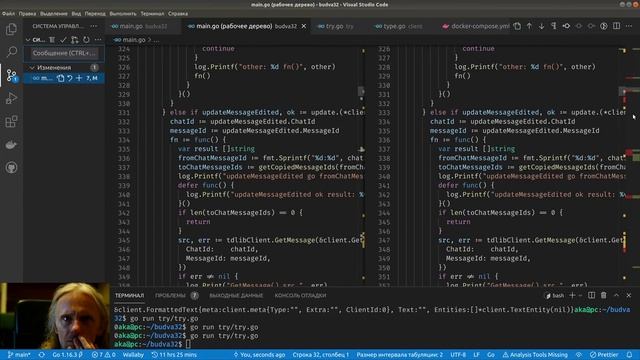Click the main branch indicator in status bar

pos(19,355)
